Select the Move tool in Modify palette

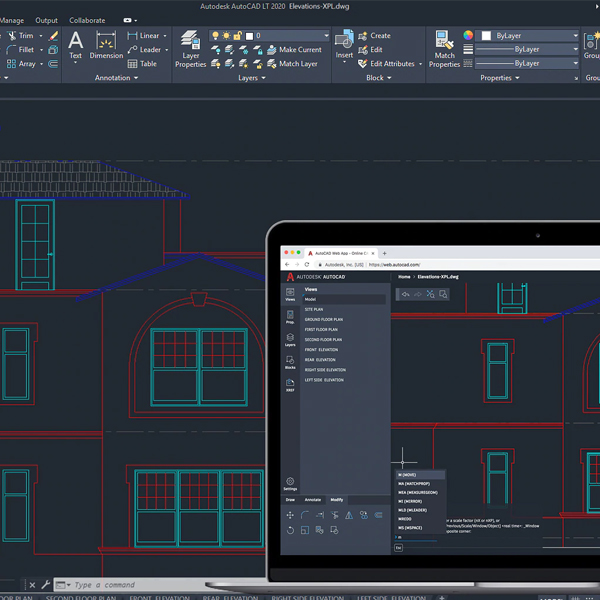[x=290, y=515]
